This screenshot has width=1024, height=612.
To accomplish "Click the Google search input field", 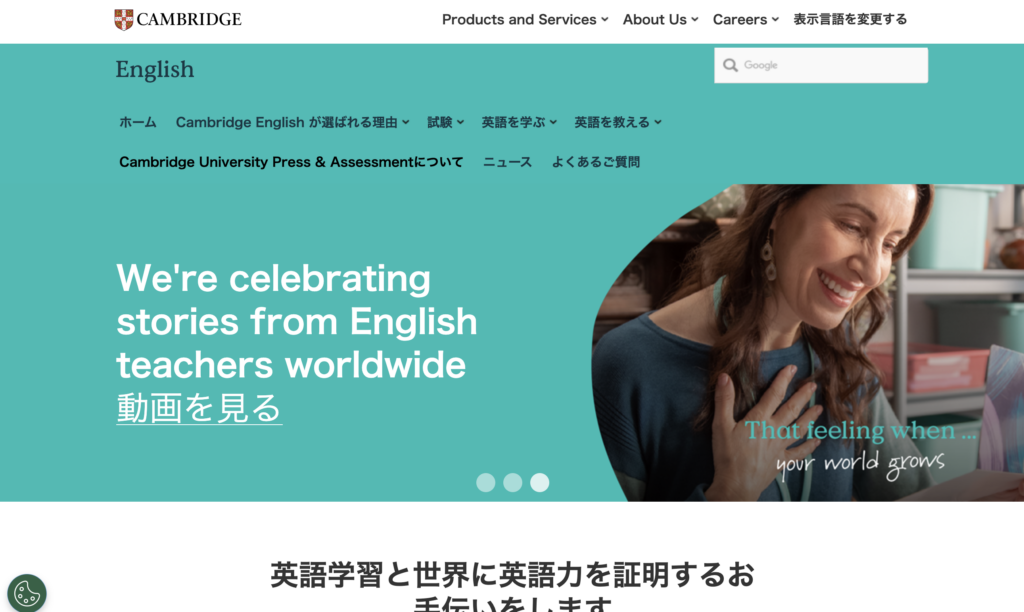I will pos(821,65).
